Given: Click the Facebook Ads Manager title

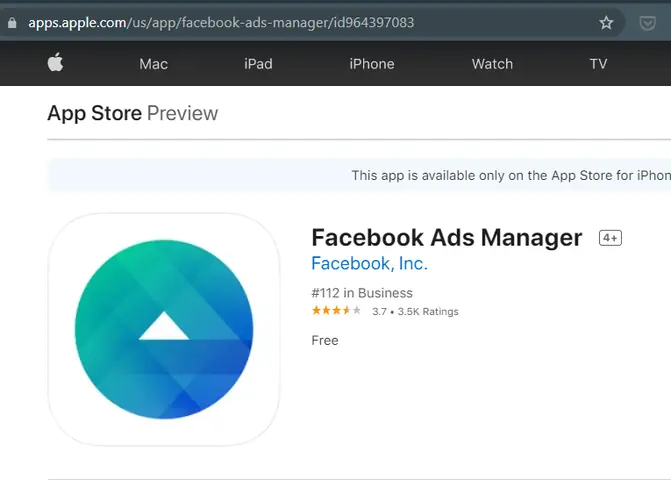Looking at the screenshot, I should tap(447, 238).
